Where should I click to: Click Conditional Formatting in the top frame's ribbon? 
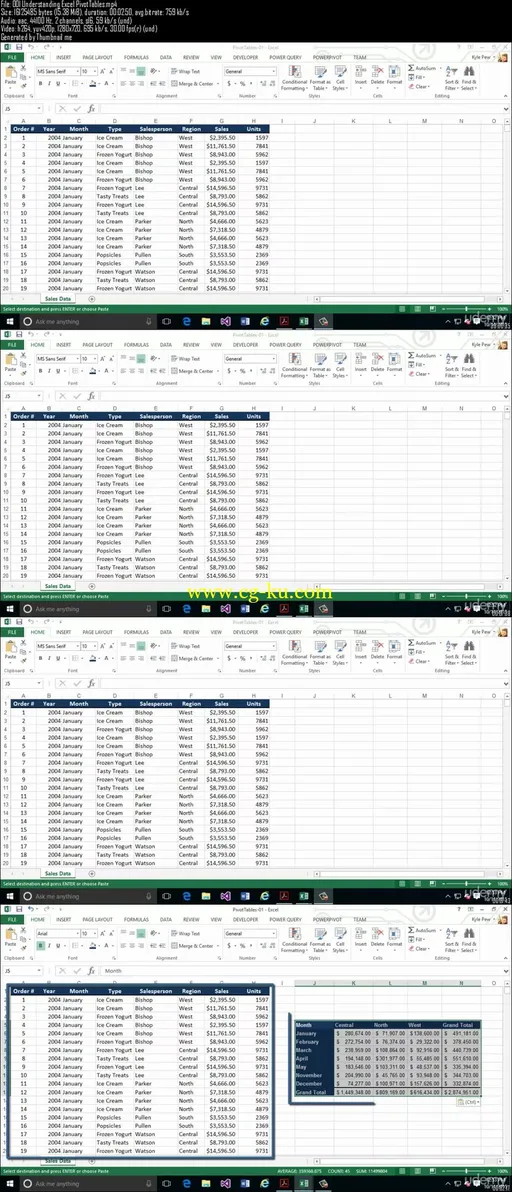coord(294,78)
